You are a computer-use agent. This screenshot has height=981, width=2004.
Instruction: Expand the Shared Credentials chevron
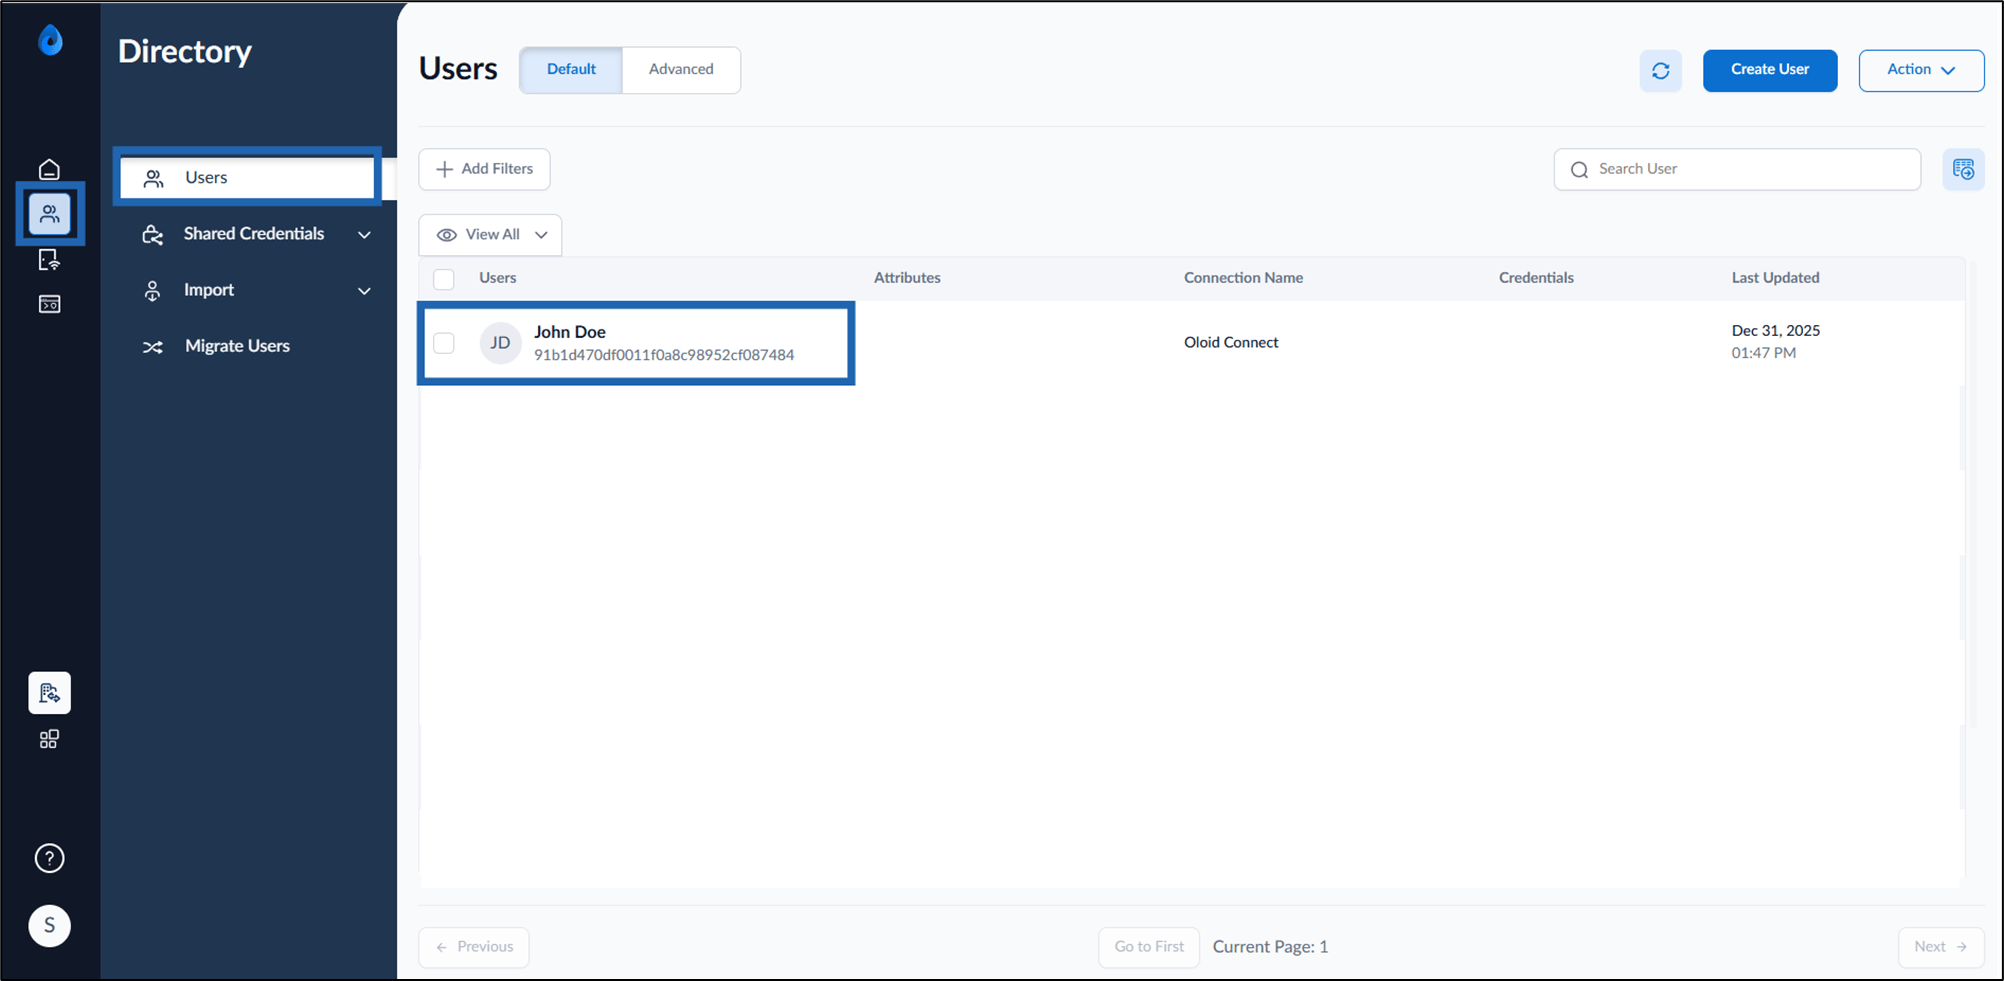364,235
